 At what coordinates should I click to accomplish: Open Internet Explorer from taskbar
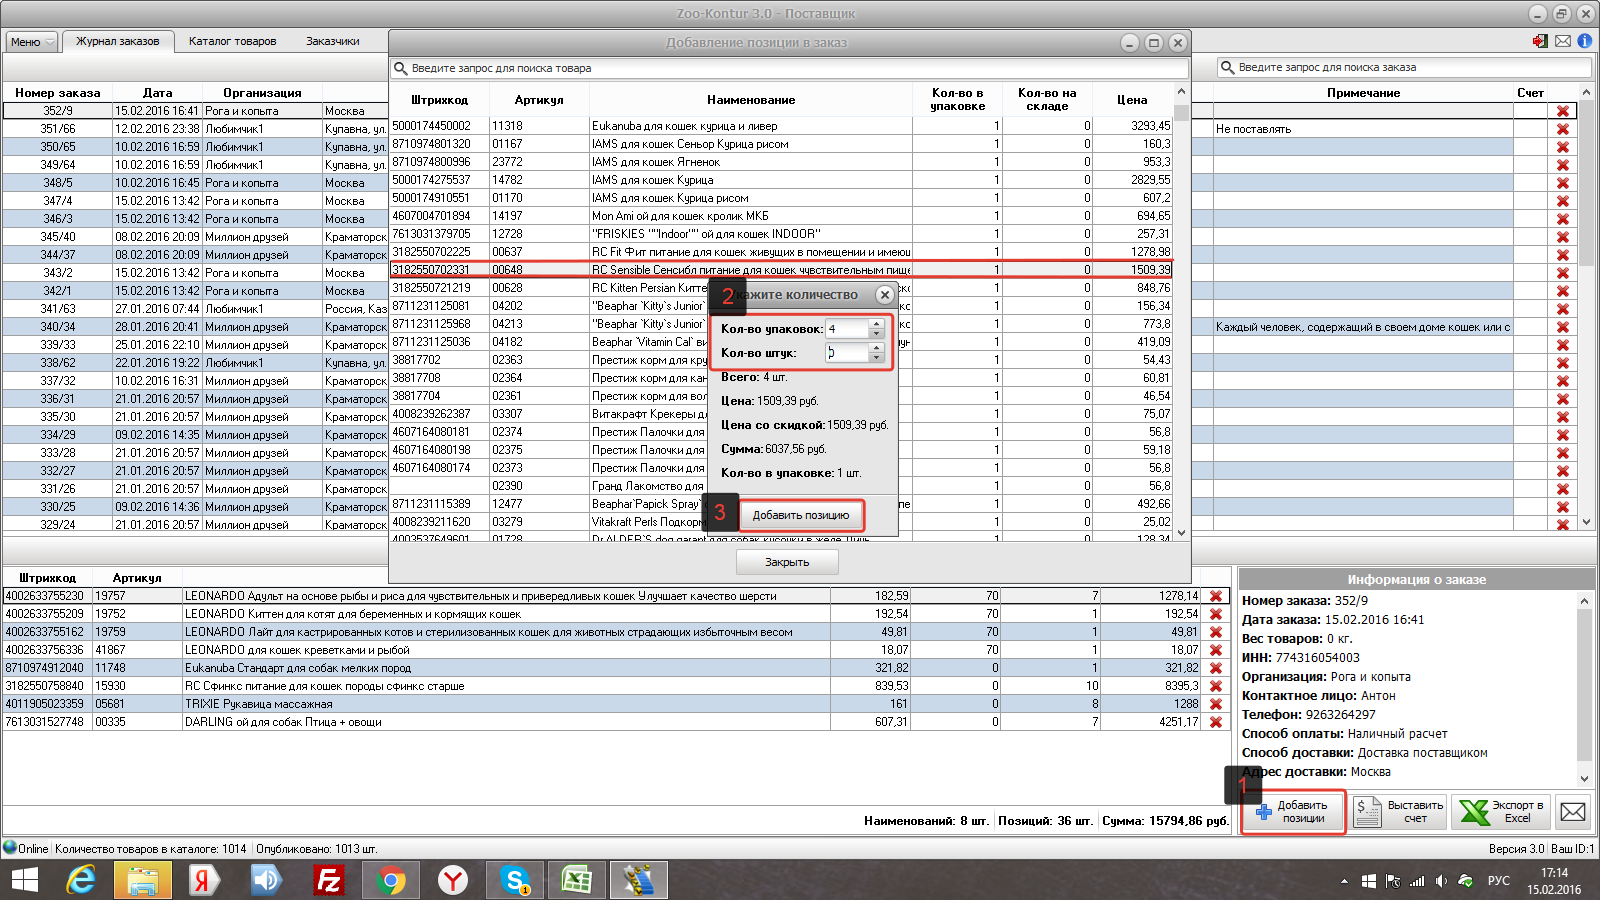point(81,880)
